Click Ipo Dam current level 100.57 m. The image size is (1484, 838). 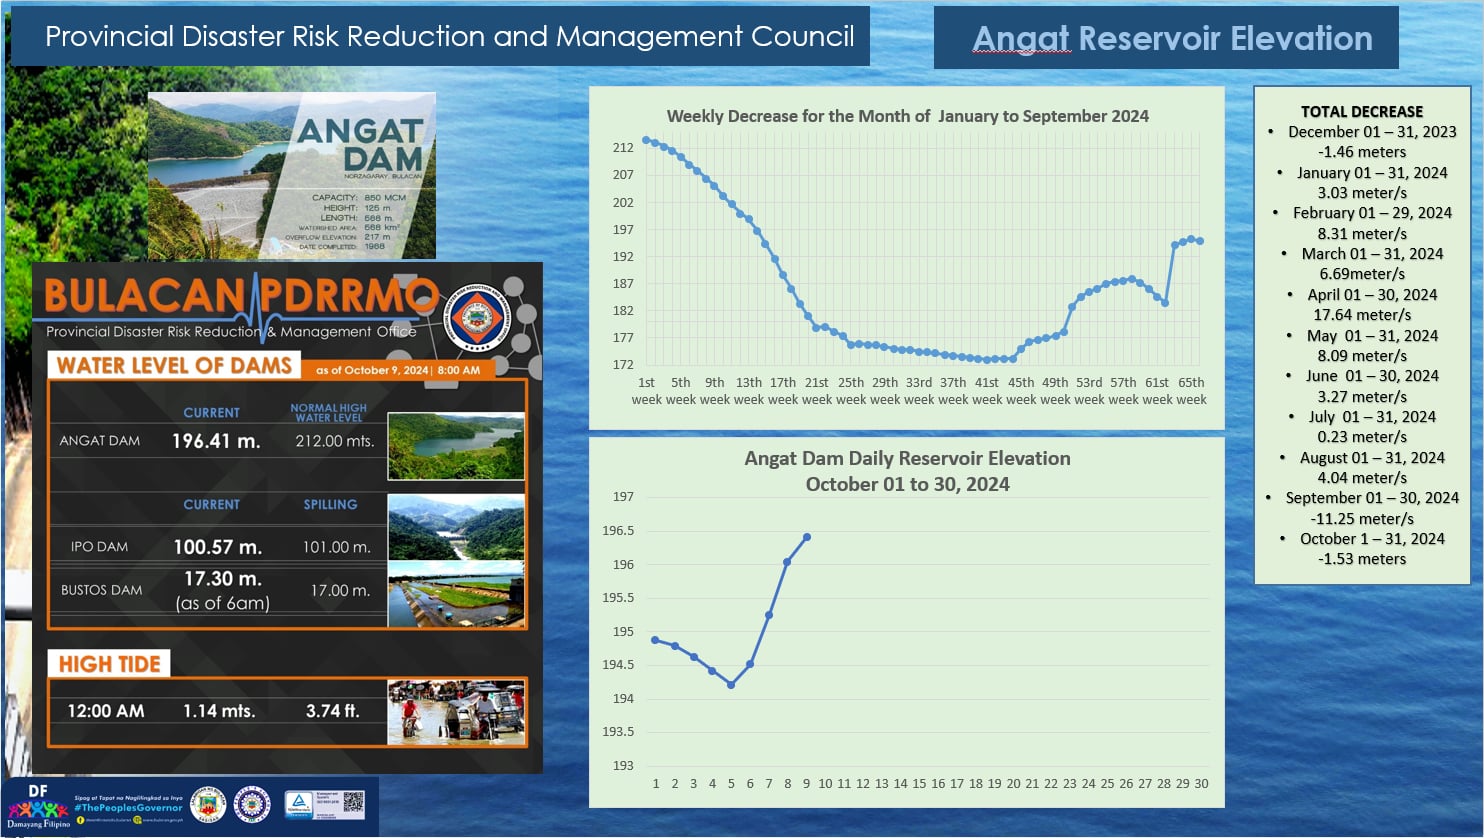click(217, 547)
